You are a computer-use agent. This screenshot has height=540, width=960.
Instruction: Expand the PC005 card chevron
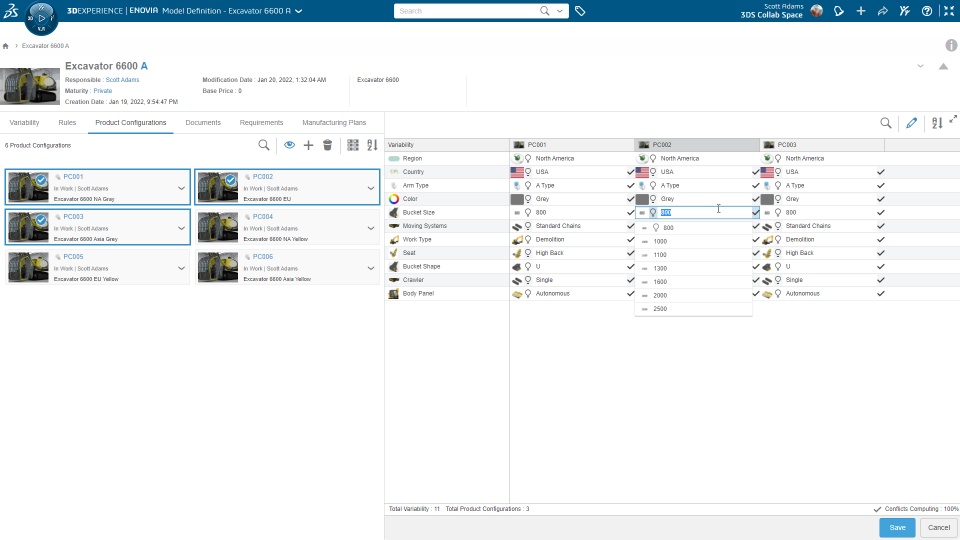click(181, 268)
